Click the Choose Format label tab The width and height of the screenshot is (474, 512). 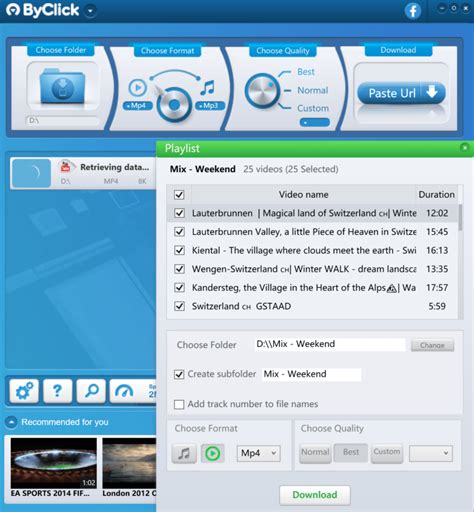tap(167, 51)
